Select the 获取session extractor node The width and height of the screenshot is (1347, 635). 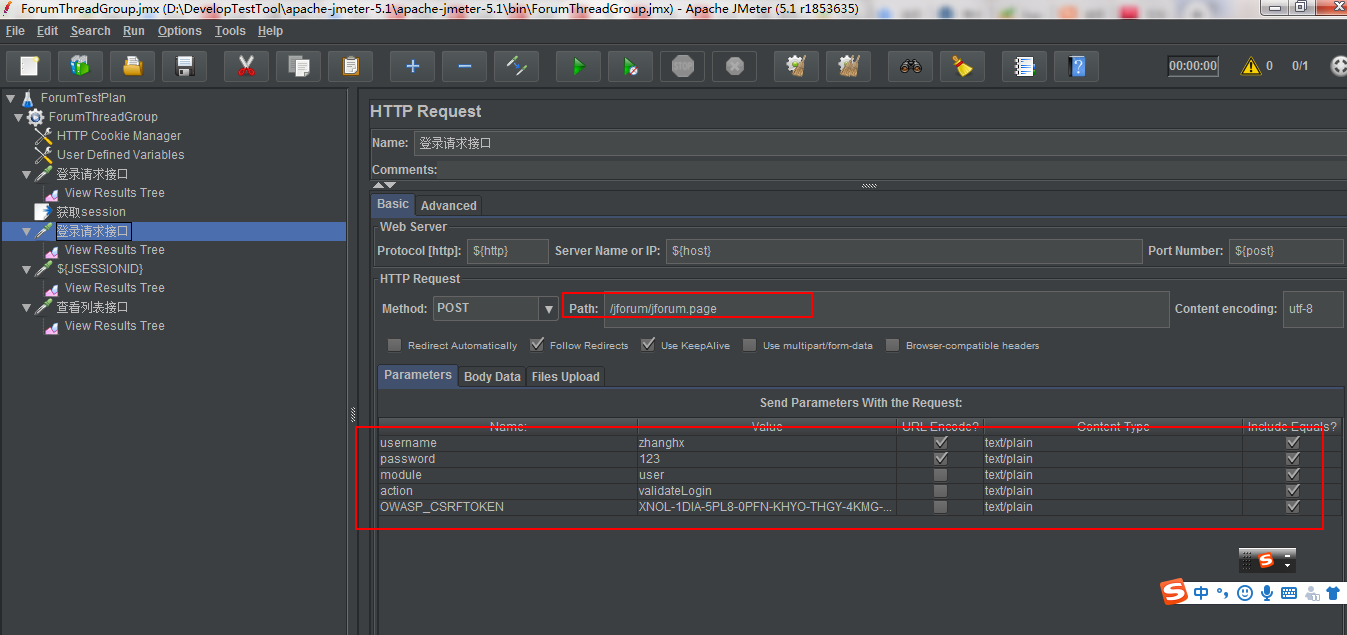tap(91, 212)
